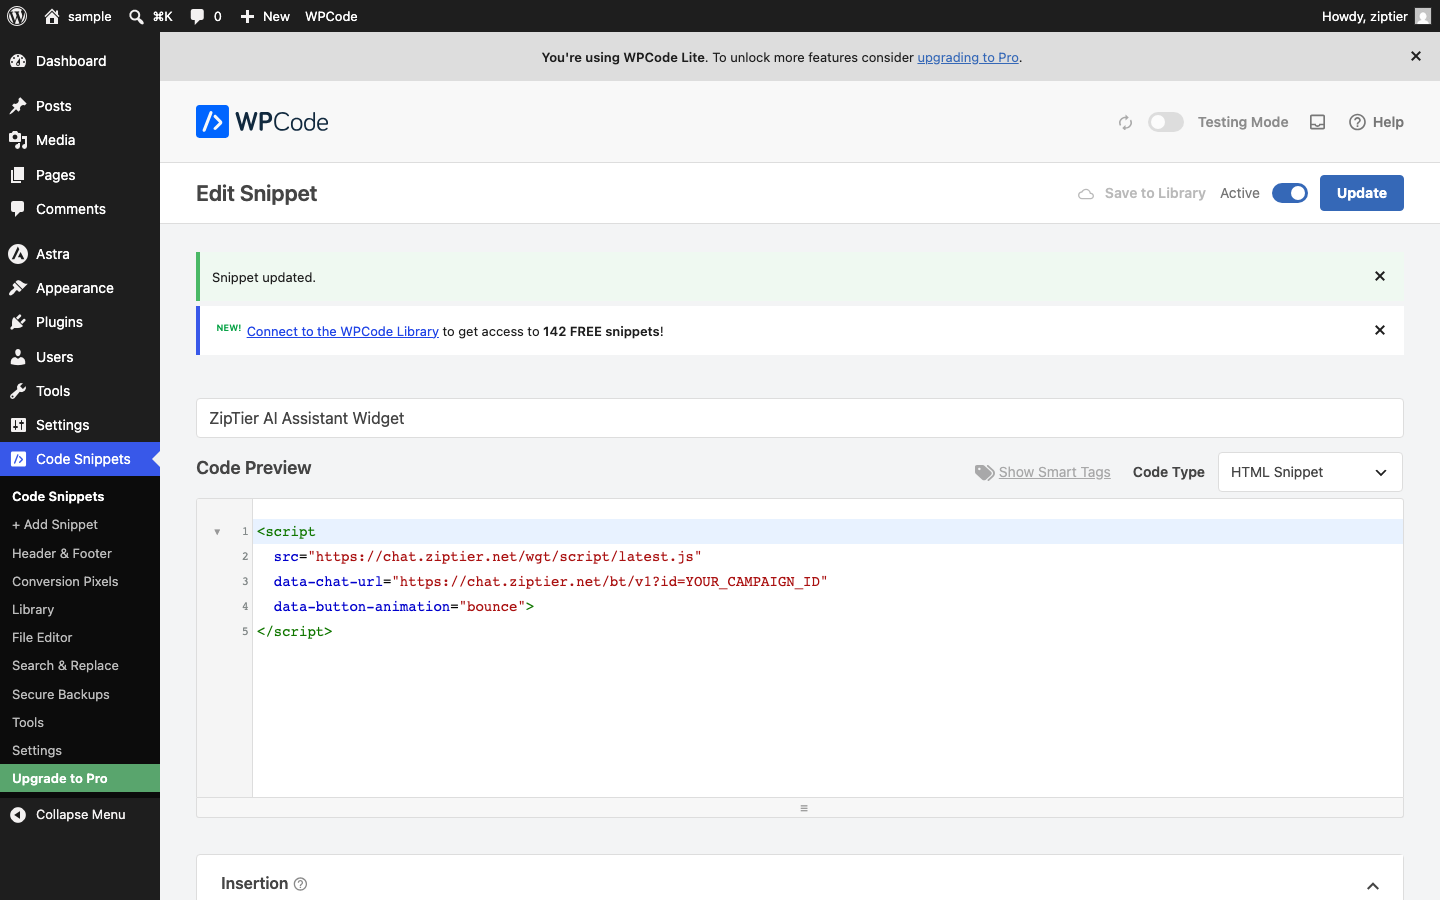
Task: Enable the Testing Mode switch
Action: [x=1165, y=122]
